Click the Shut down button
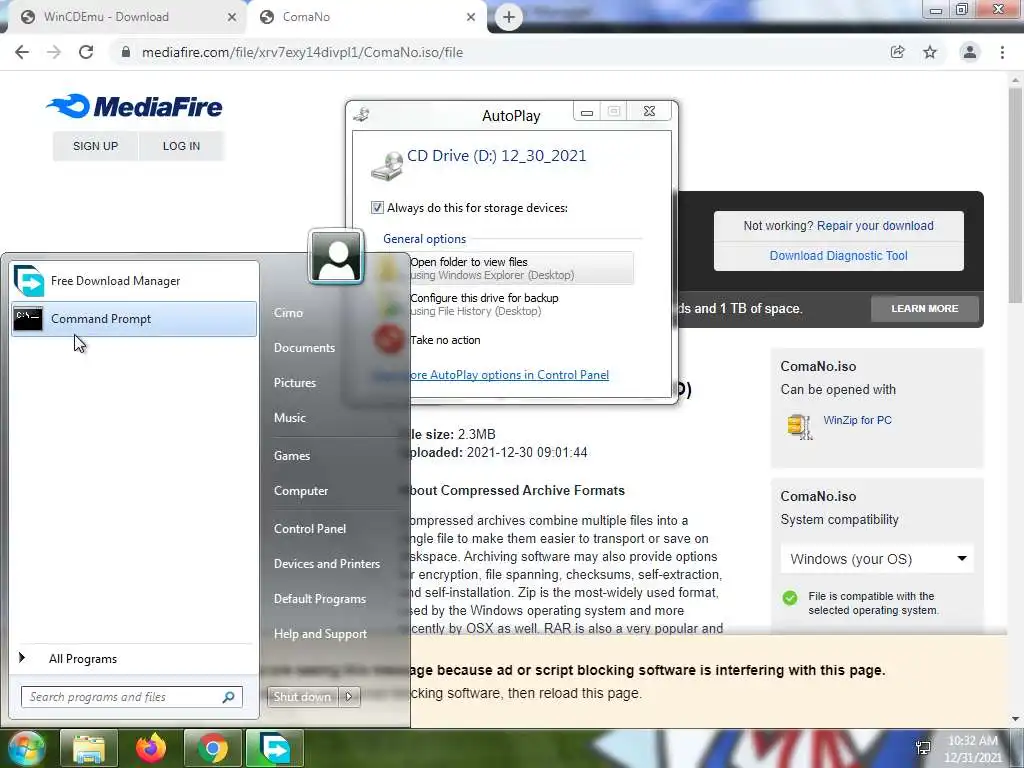Viewport: 1024px width, 768px height. click(302, 697)
